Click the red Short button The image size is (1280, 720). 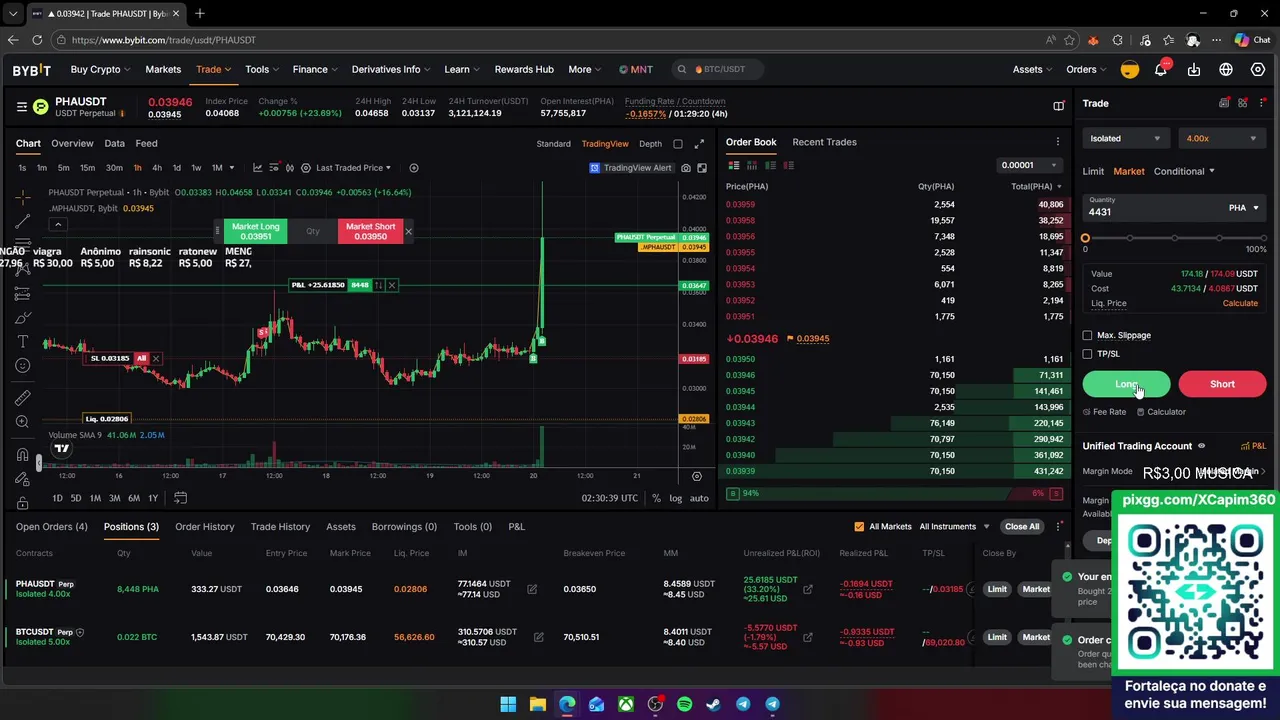point(1222,384)
